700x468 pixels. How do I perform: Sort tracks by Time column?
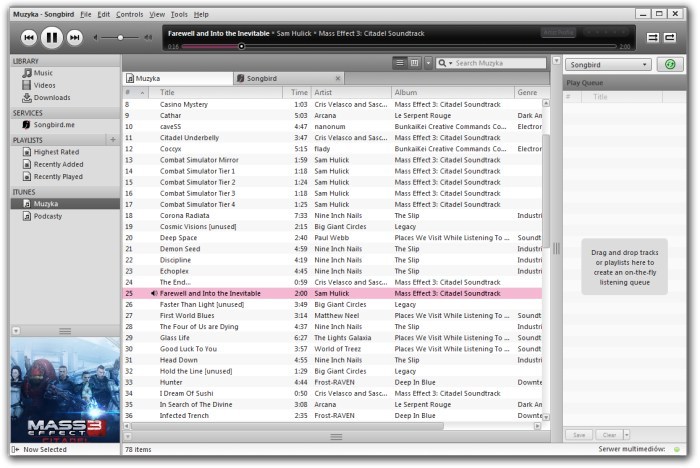coord(297,92)
